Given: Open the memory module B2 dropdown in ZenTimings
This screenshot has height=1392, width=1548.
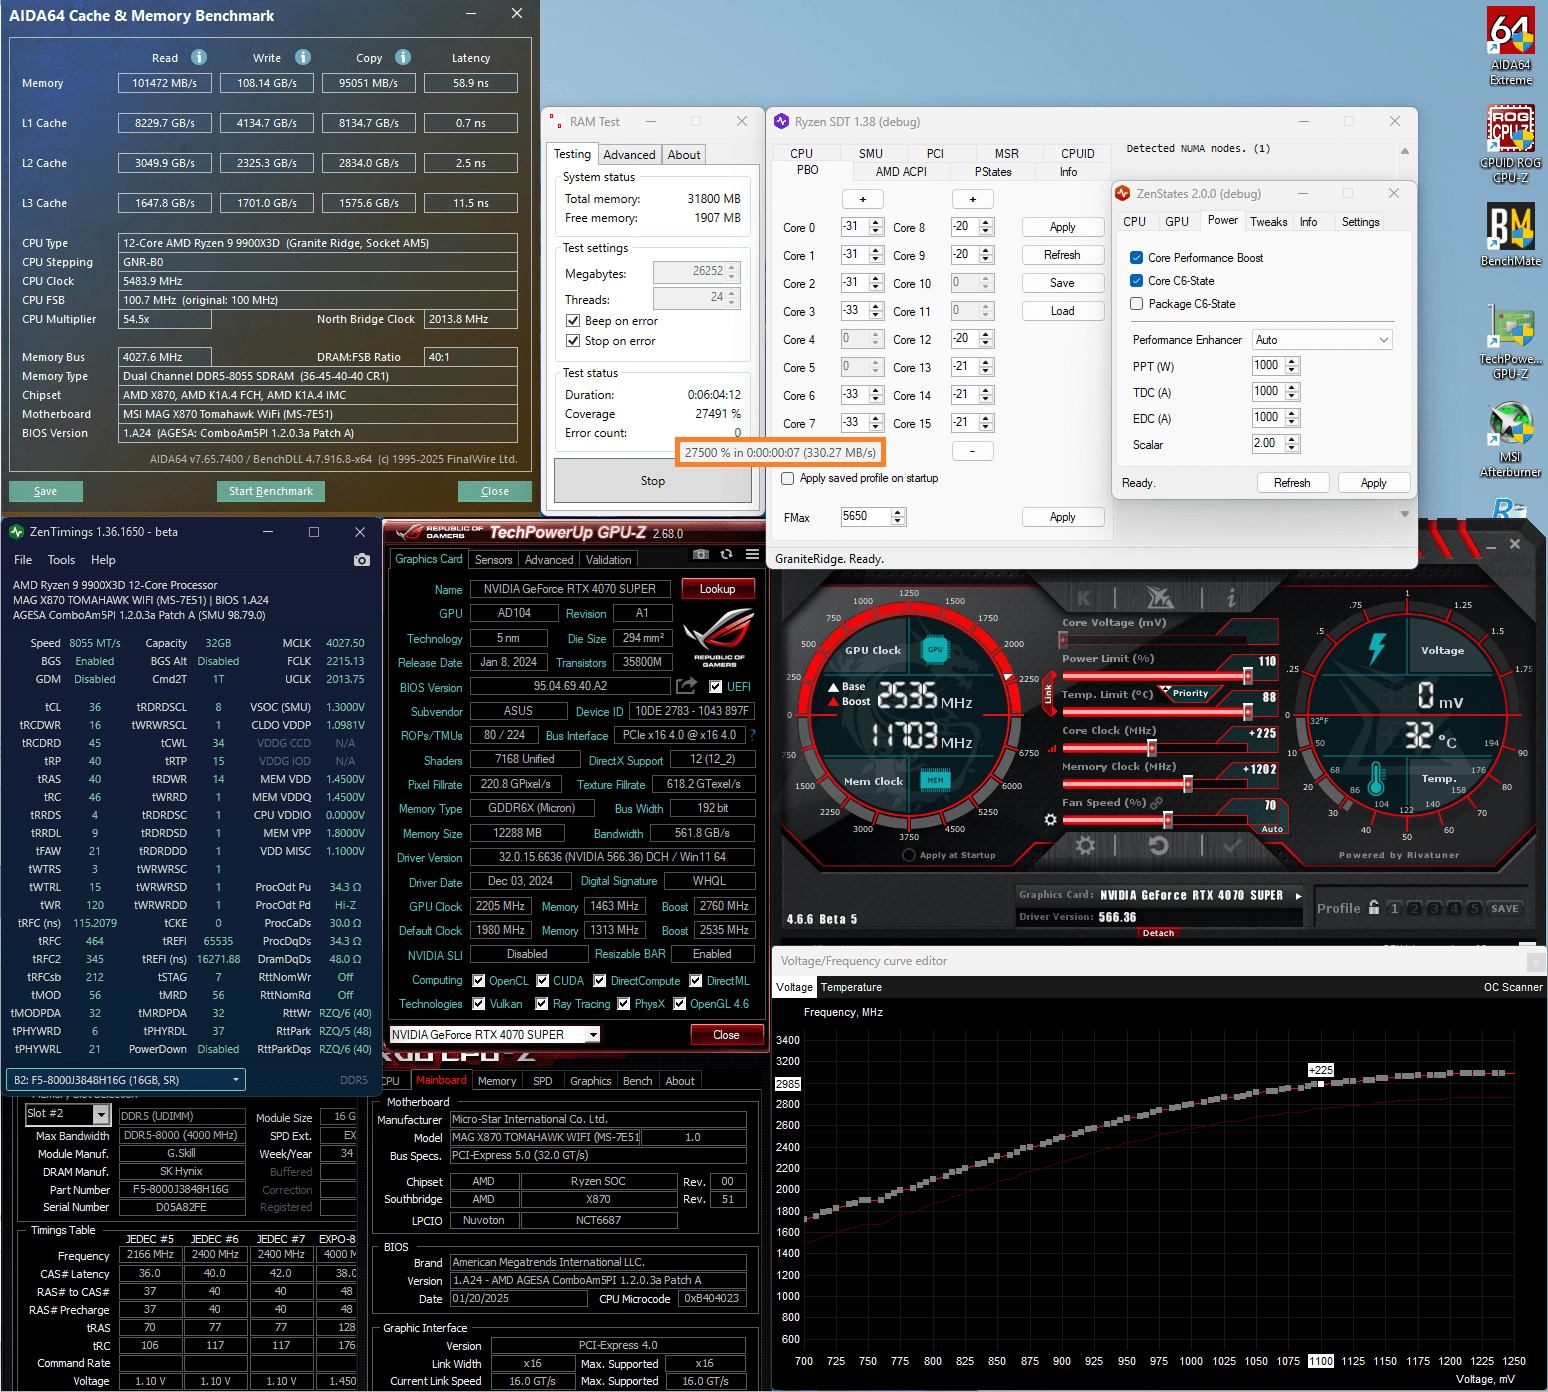Looking at the screenshot, I should [126, 1080].
